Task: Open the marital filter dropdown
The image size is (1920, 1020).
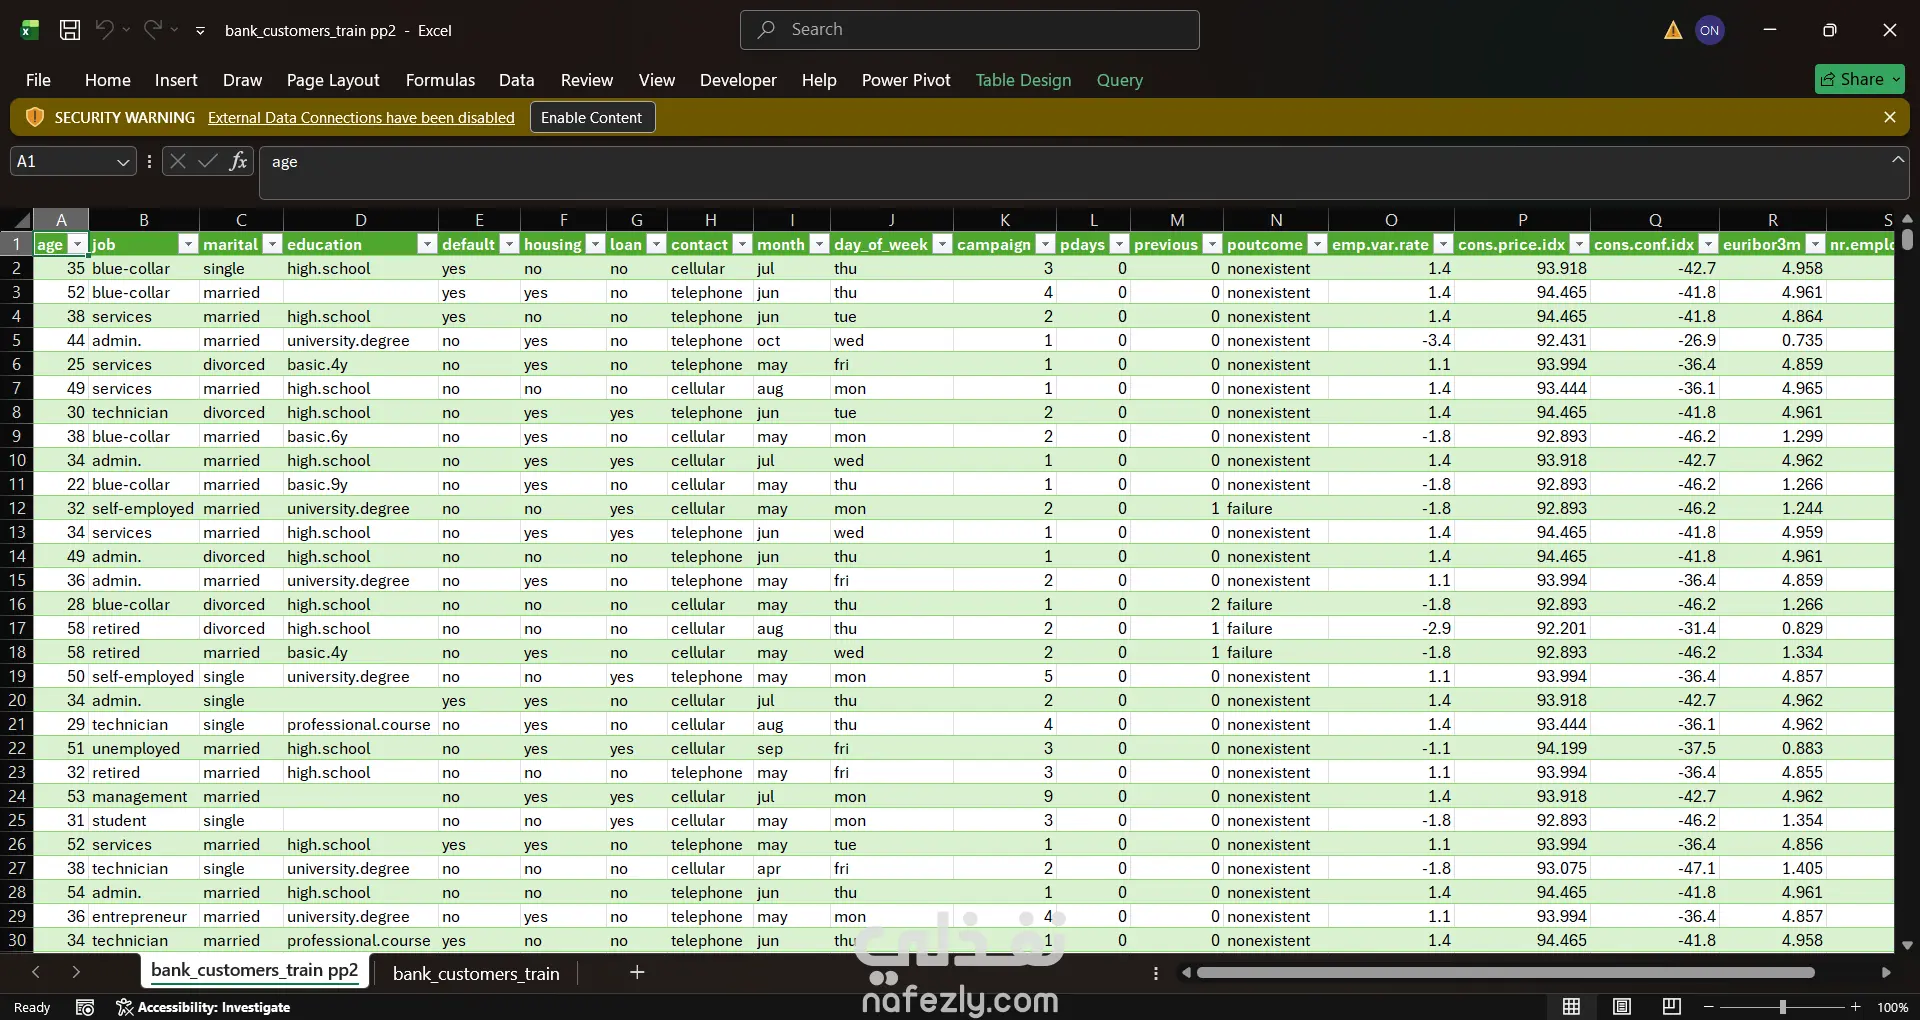Action: (x=272, y=244)
